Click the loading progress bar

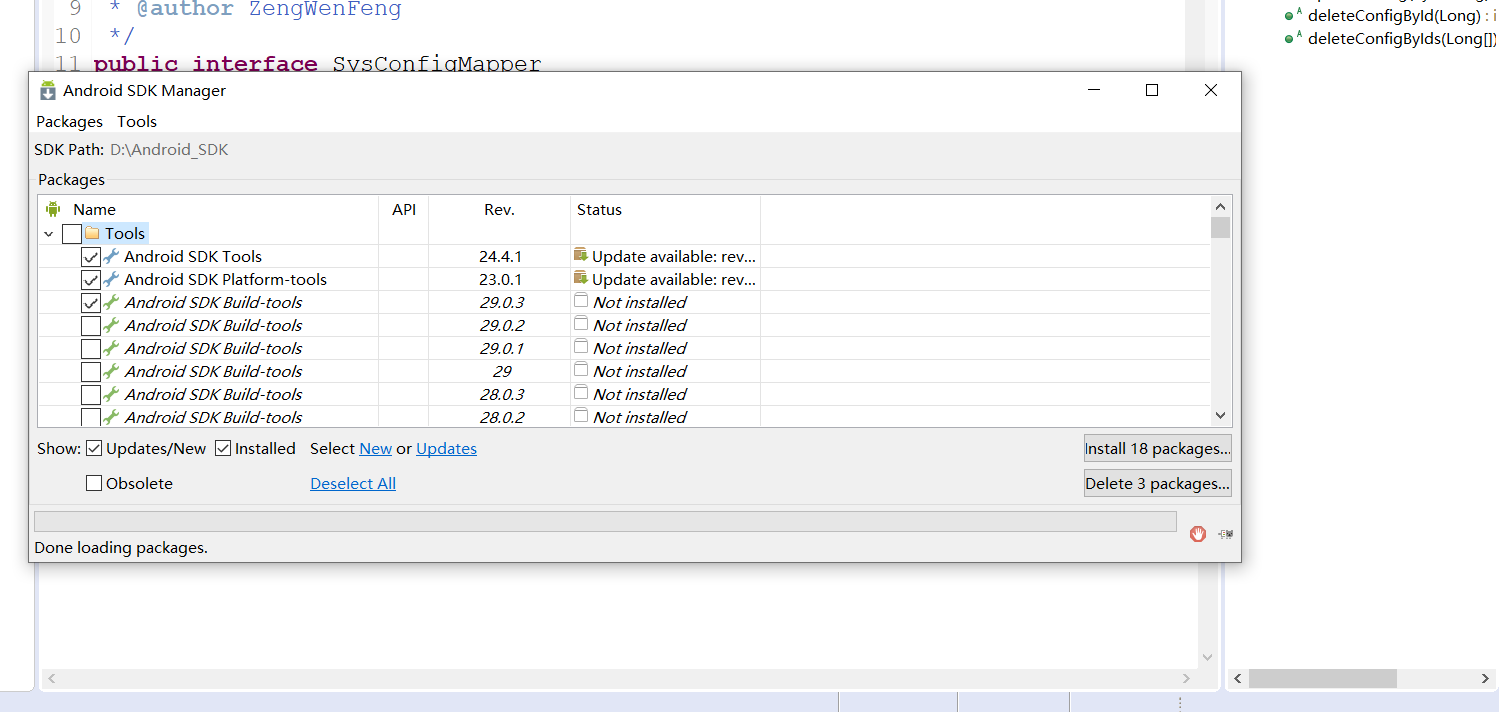pos(605,521)
